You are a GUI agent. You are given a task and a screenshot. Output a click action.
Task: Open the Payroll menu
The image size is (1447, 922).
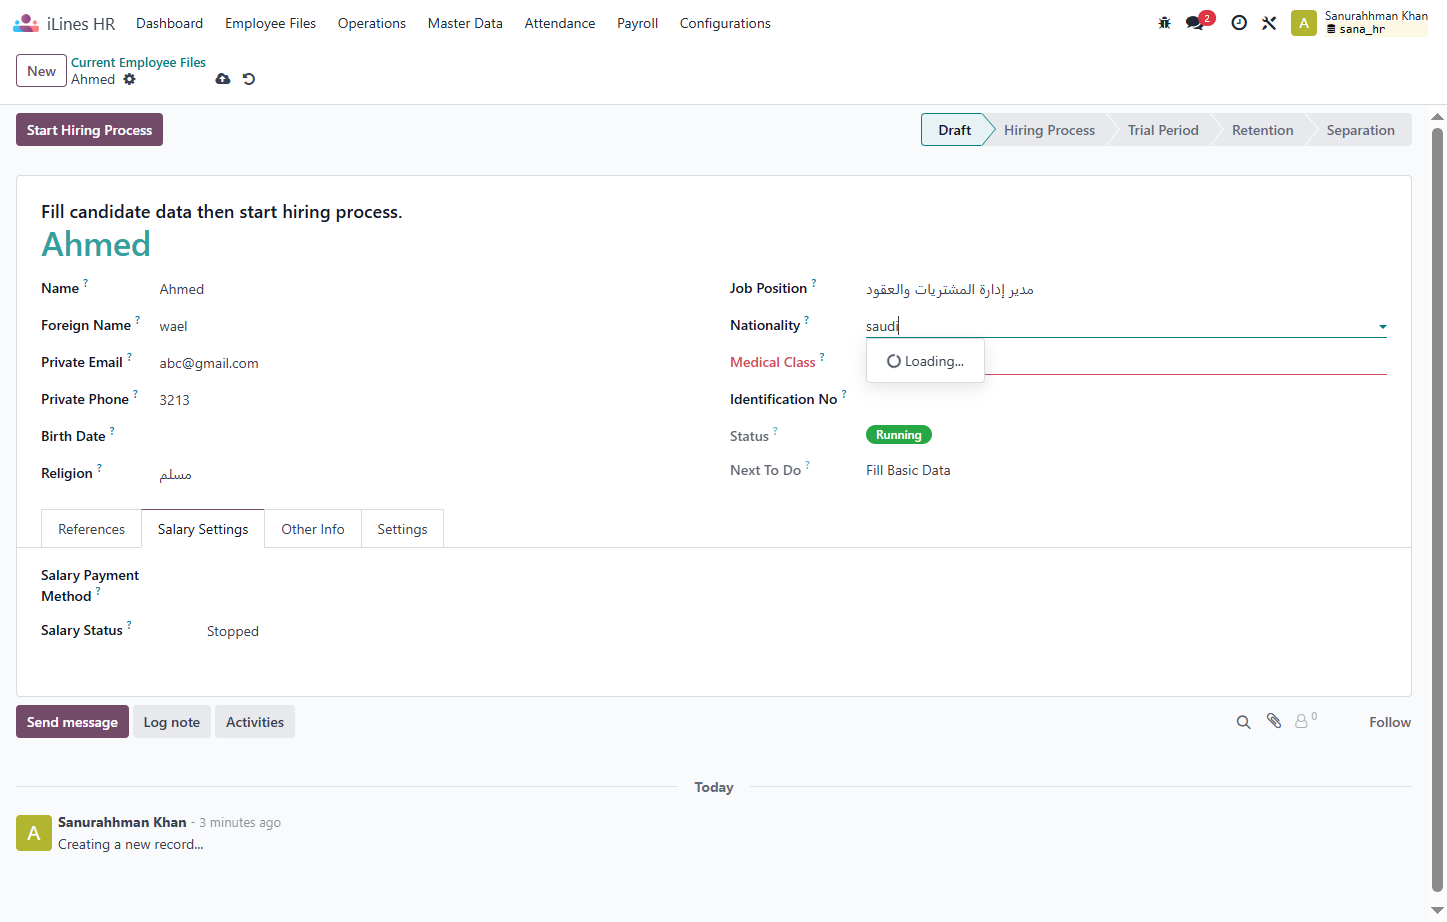click(x=637, y=23)
